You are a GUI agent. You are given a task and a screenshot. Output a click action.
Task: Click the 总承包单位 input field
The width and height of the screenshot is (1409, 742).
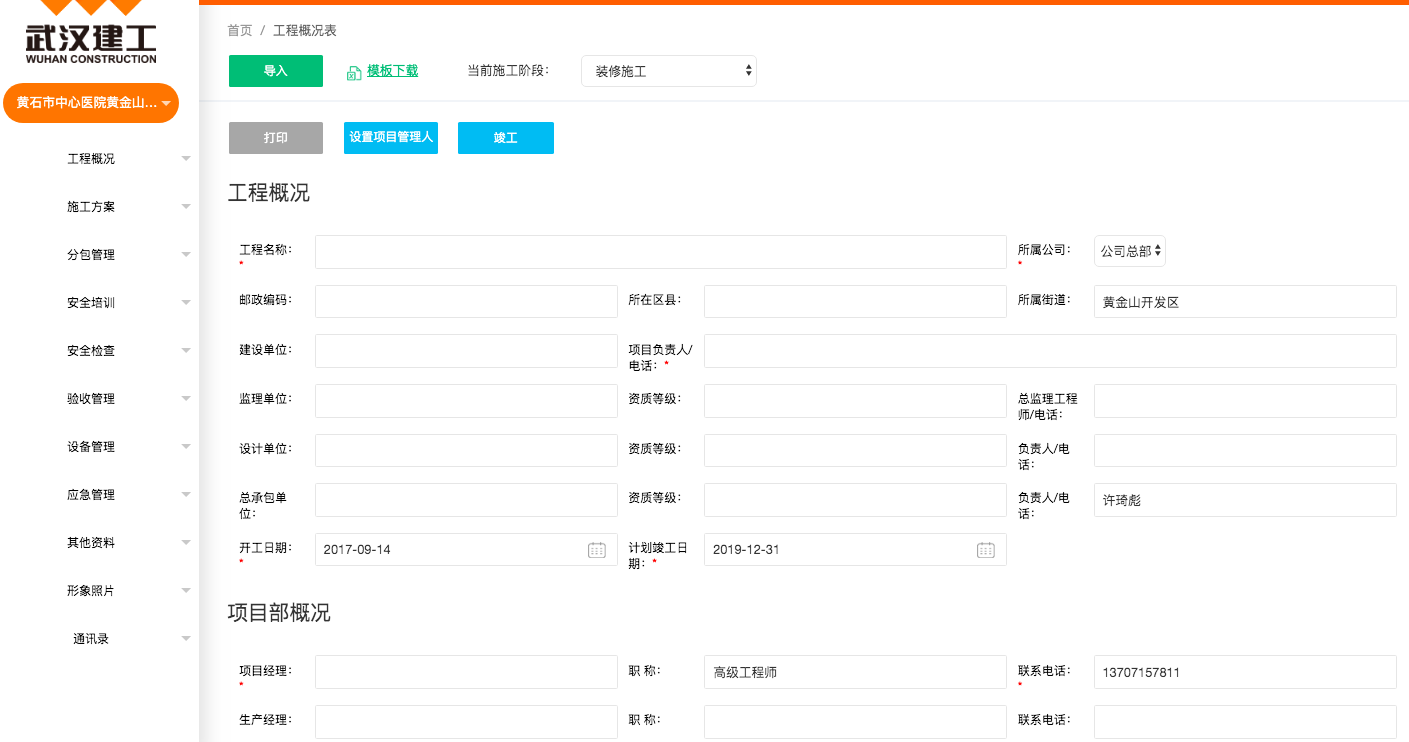point(466,500)
